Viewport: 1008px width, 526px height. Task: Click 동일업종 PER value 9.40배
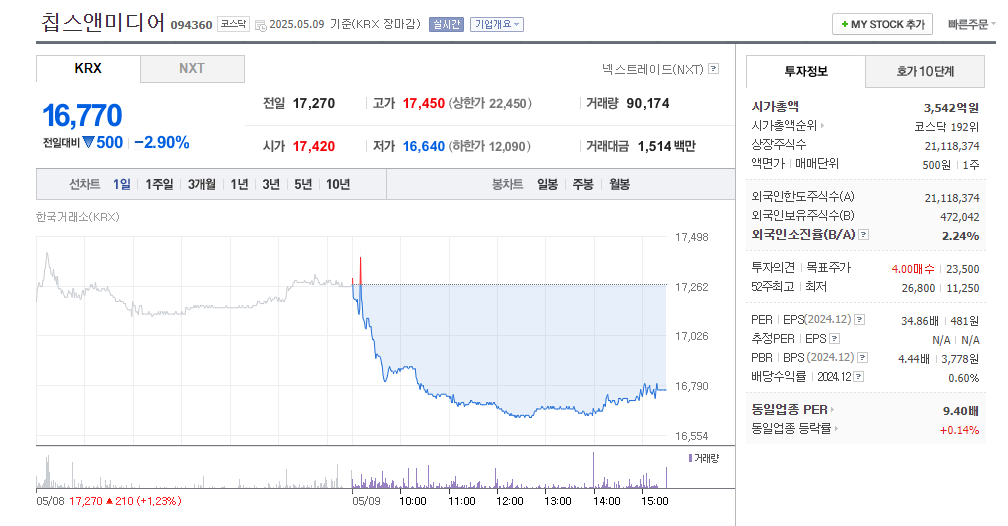pos(961,411)
